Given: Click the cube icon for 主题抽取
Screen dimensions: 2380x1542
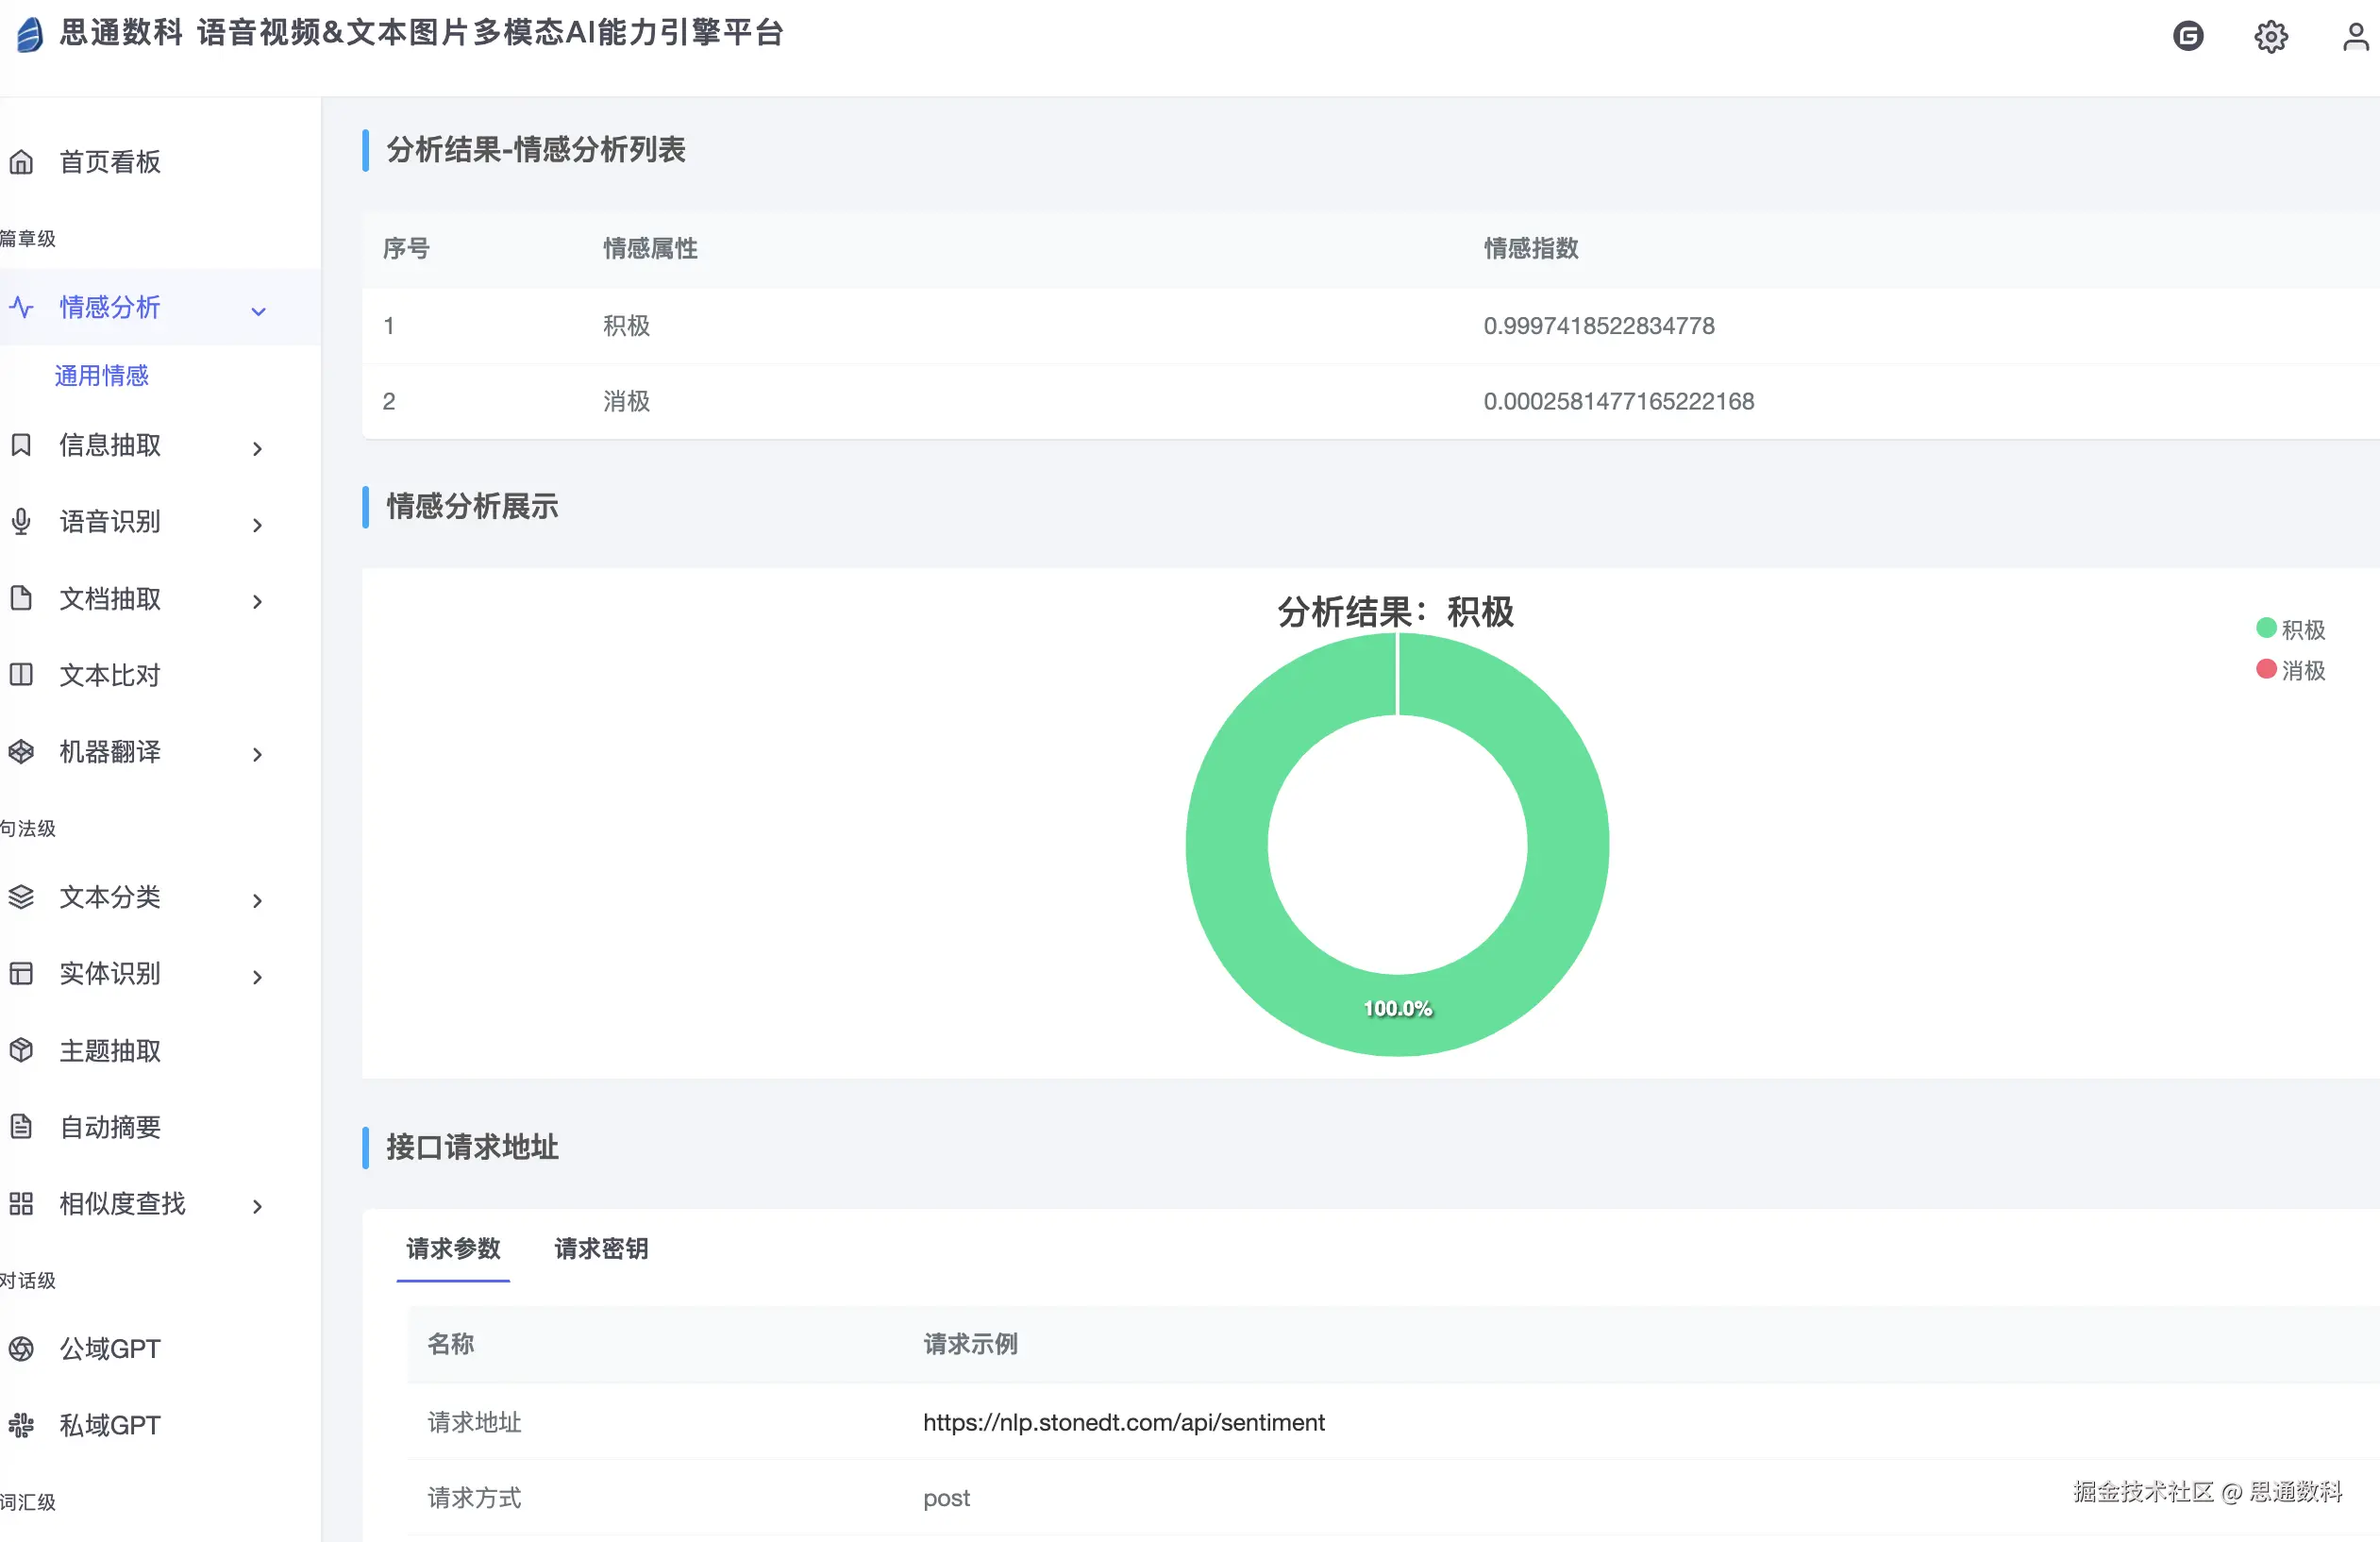Looking at the screenshot, I should click(x=21, y=1050).
